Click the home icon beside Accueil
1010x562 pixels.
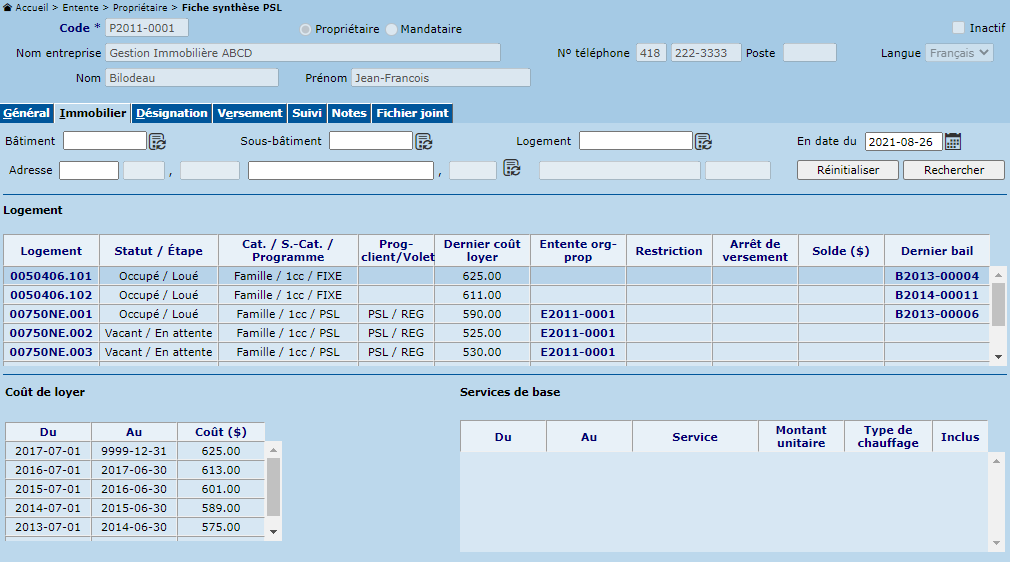point(8,7)
